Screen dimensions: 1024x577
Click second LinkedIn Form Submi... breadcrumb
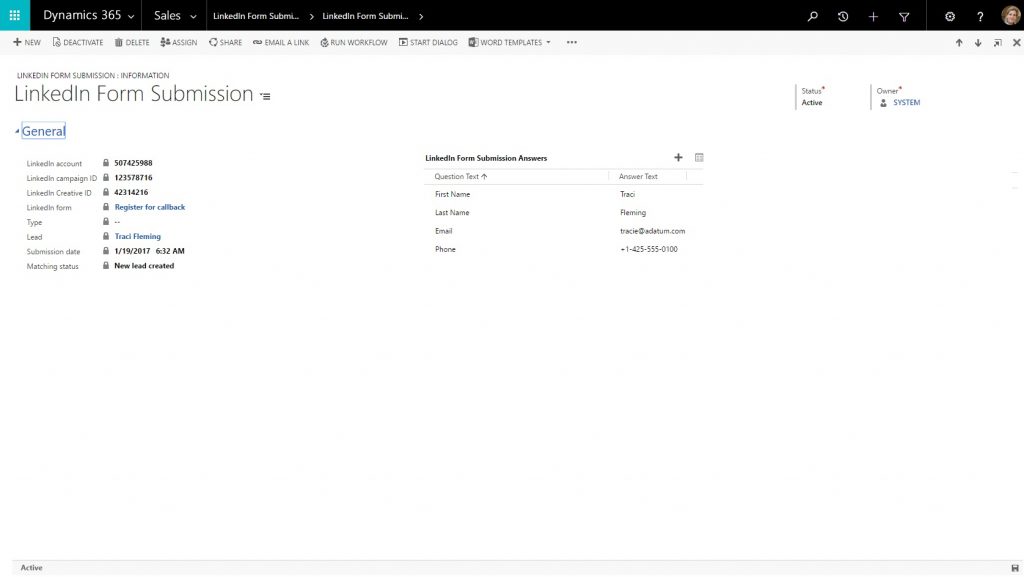365,16
